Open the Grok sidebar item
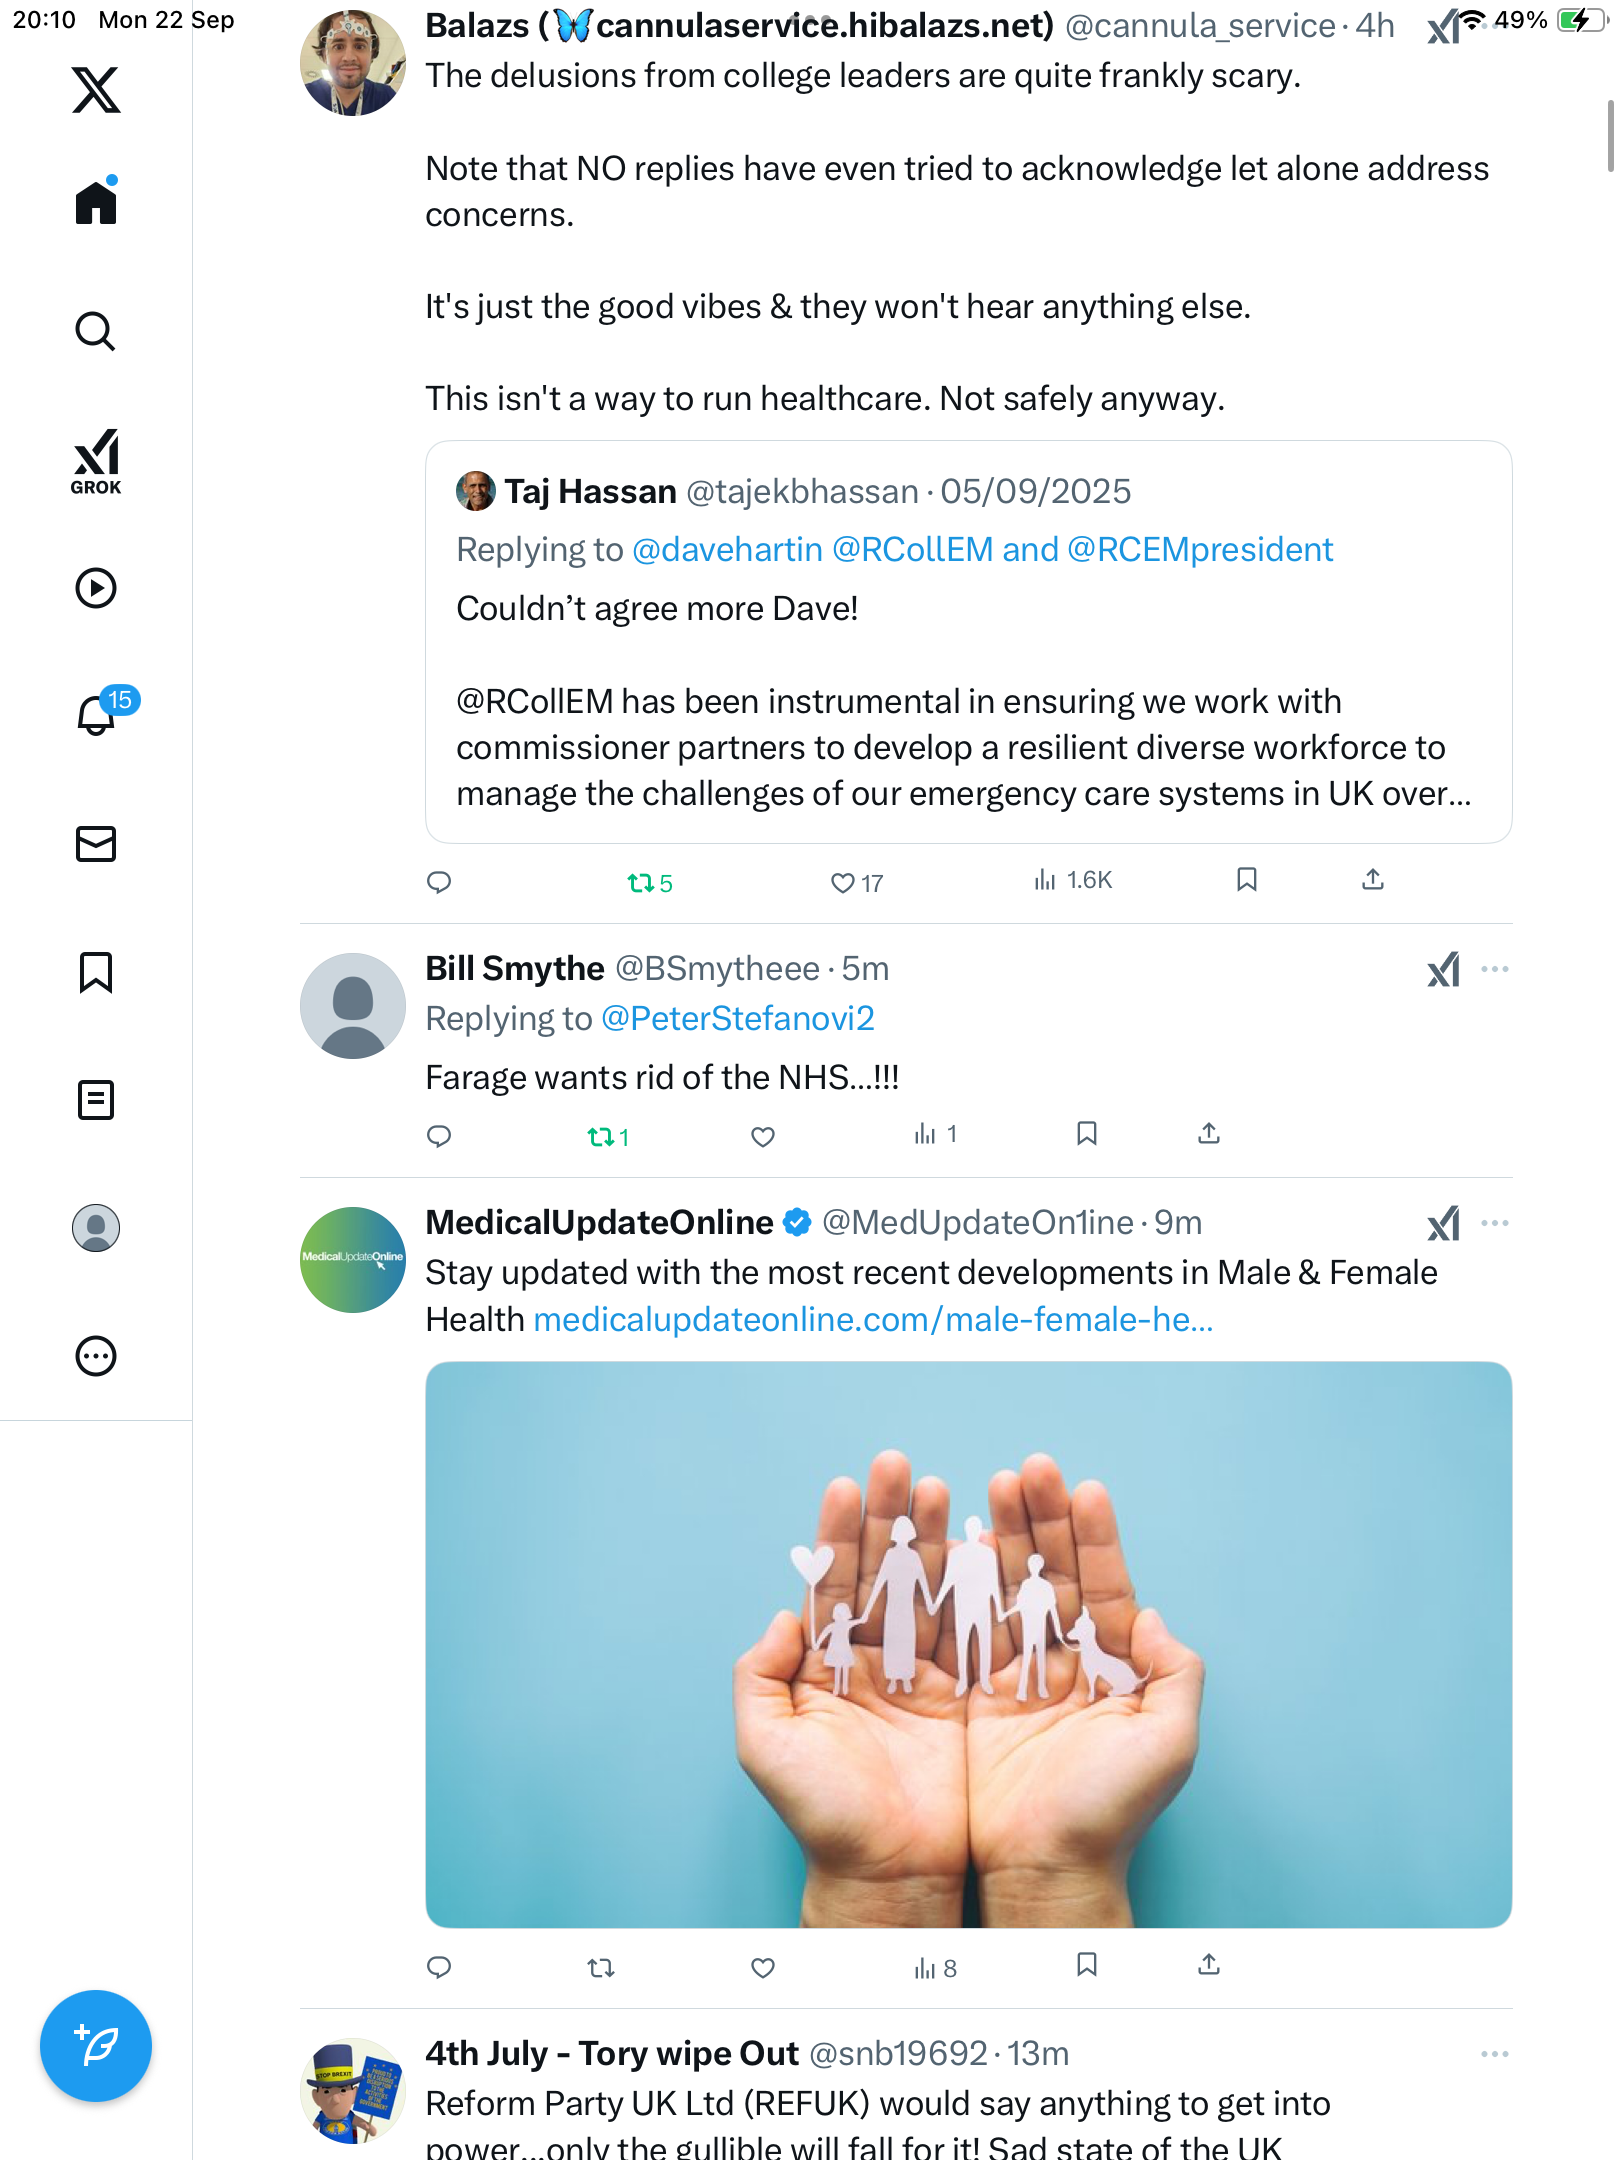The width and height of the screenshot is (1620, 2160). click(x=96, y=461)
